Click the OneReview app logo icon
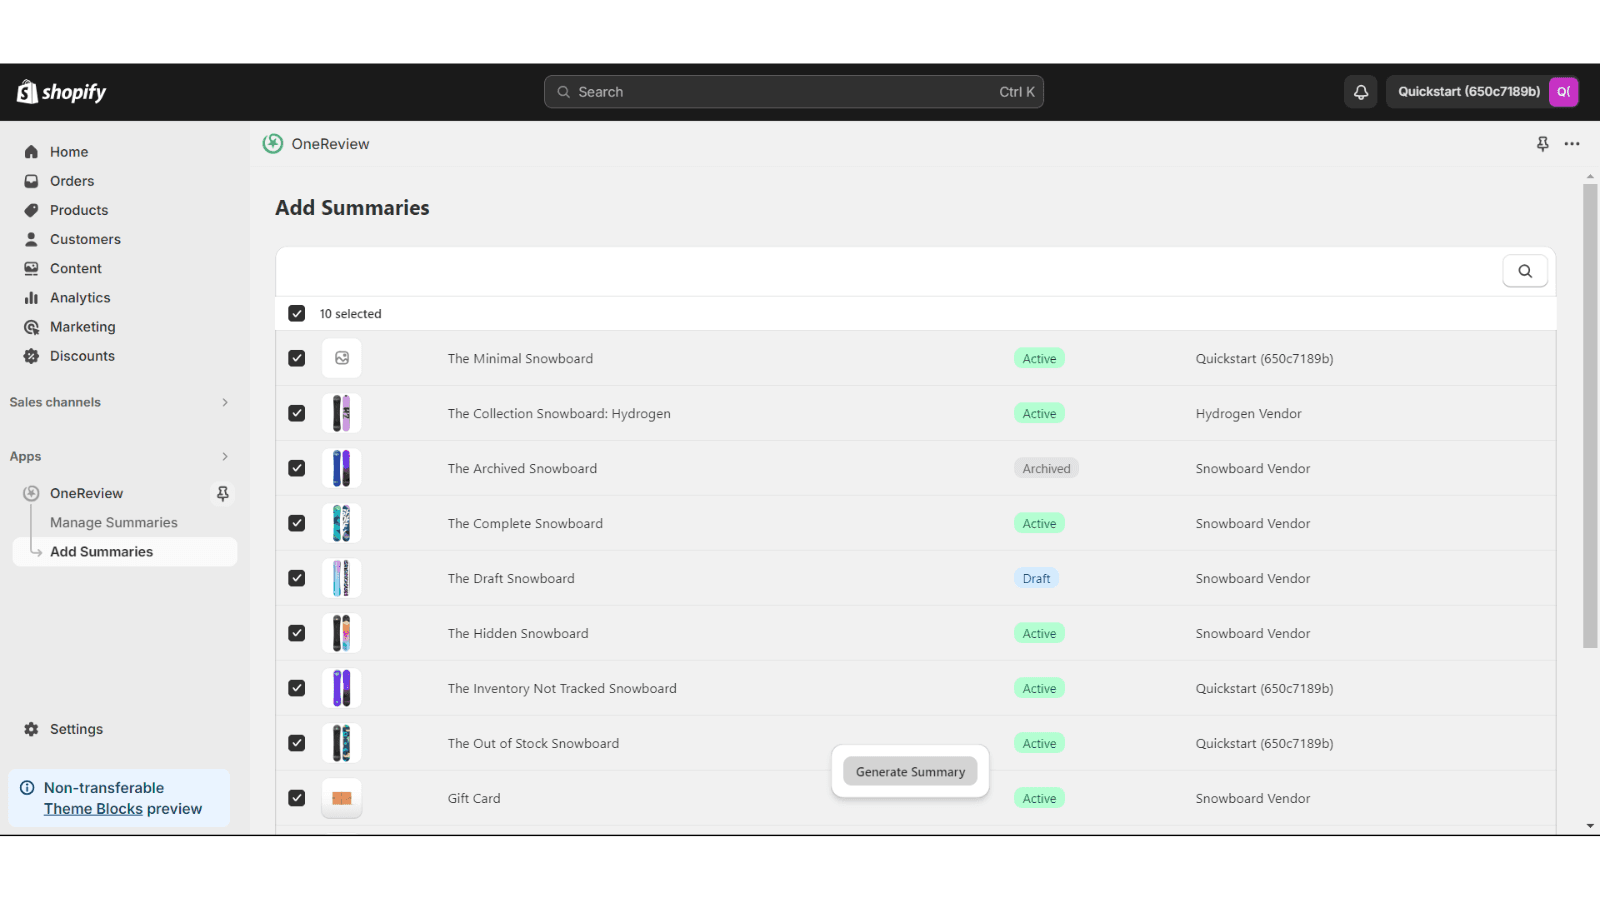1600x900 pixels. click(x=273, y=144)
